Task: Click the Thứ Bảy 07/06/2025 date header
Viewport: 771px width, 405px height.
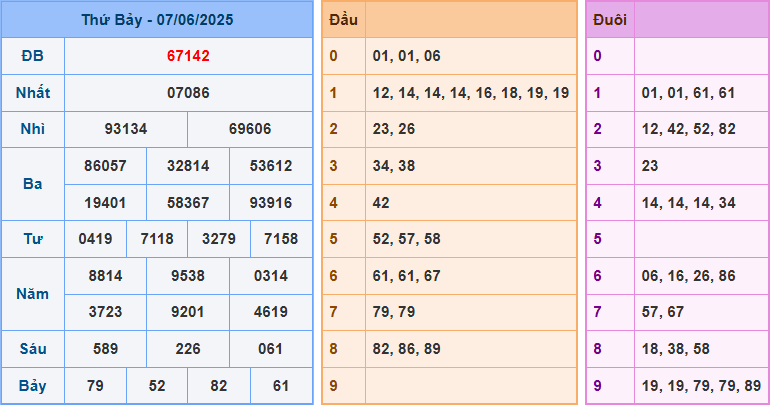Action: [x=156, y=19]
